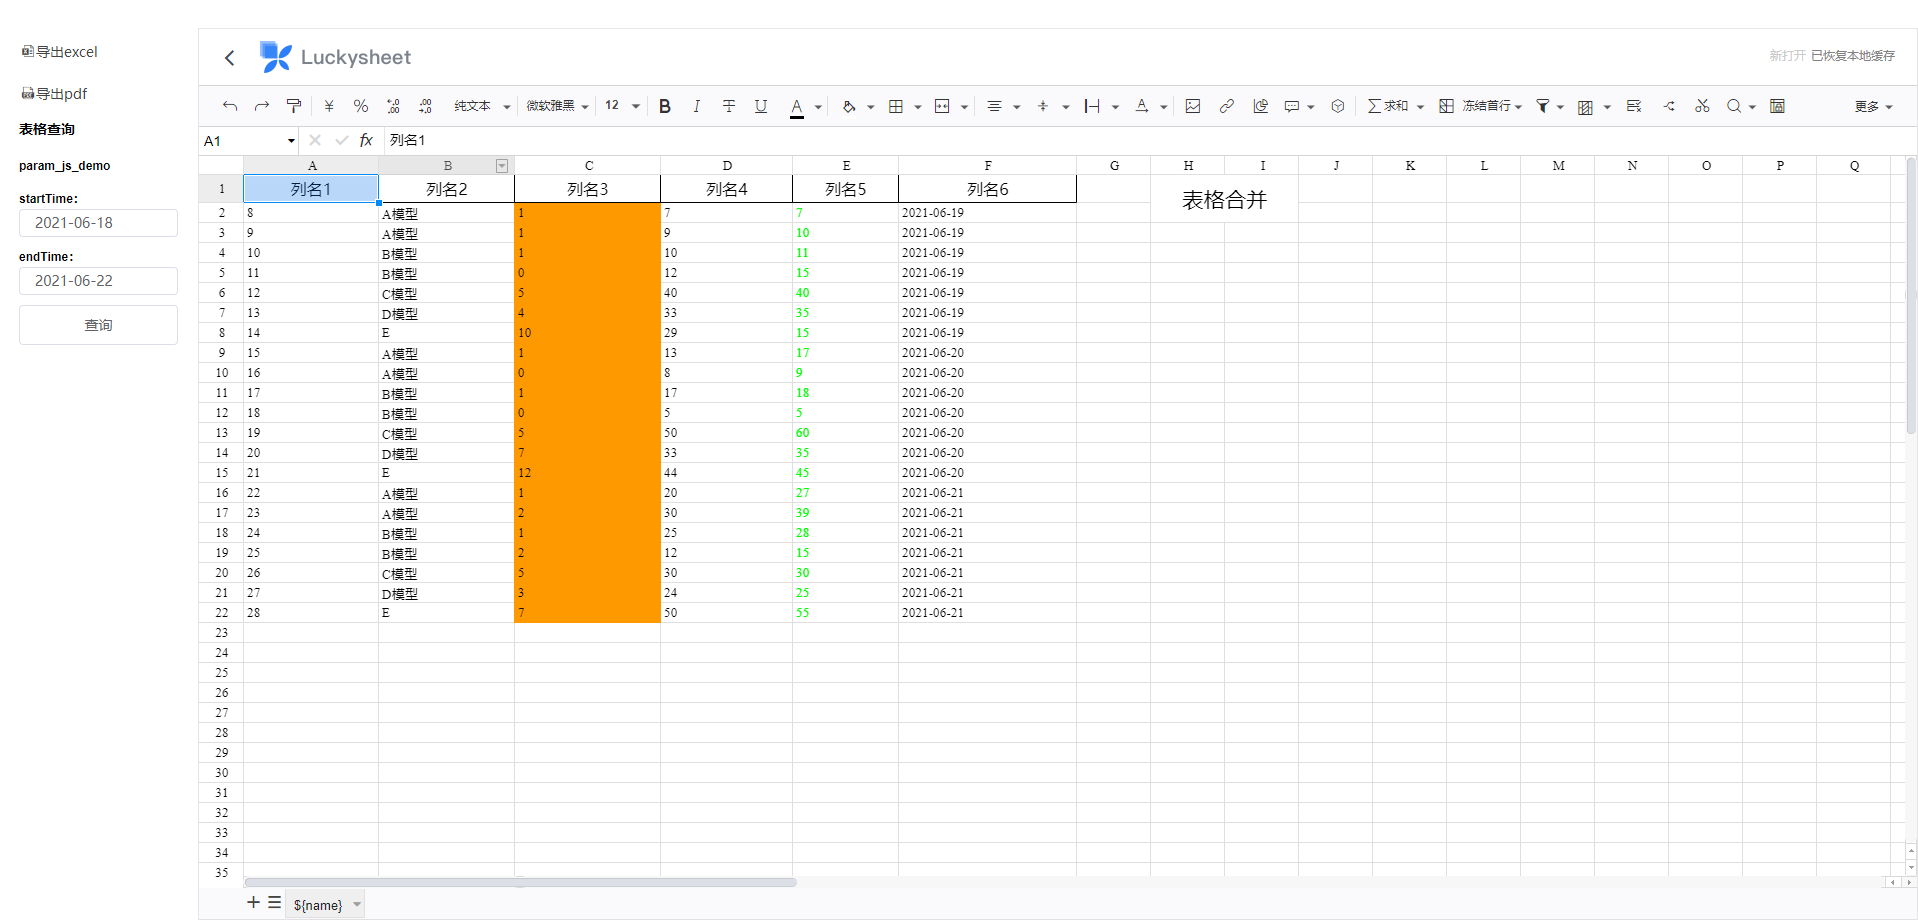
Task: Click the sheet protection icon
Action: [1777, 106]
